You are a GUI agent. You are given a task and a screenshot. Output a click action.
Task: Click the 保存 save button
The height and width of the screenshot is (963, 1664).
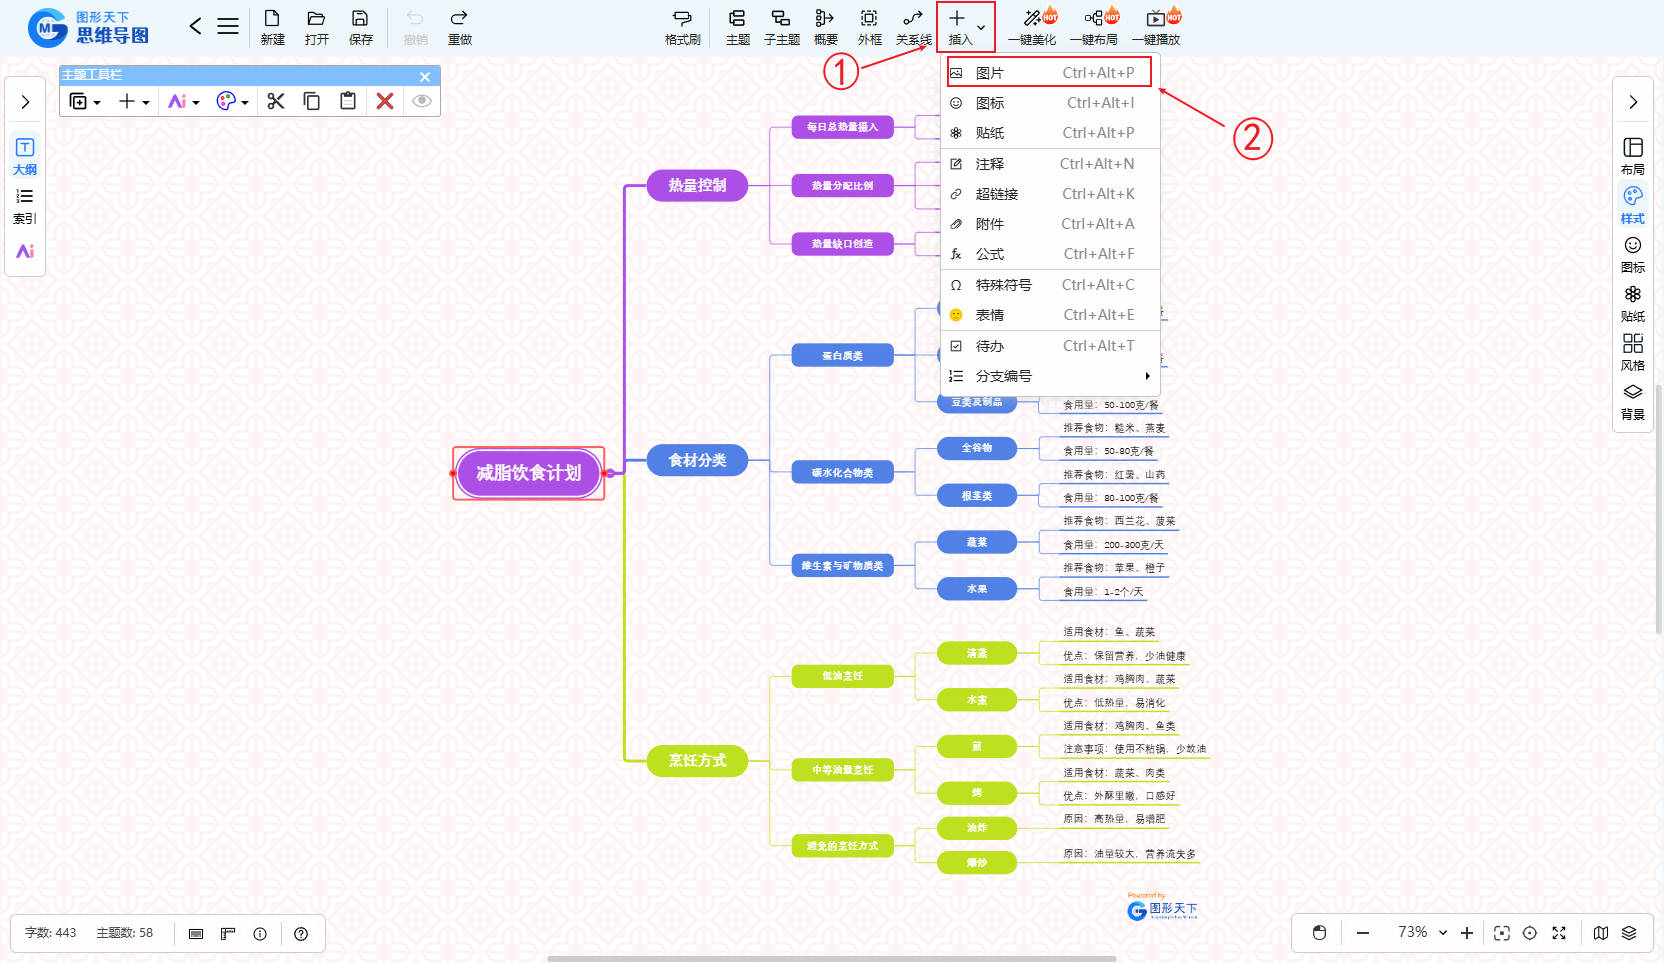click(360, 27)
